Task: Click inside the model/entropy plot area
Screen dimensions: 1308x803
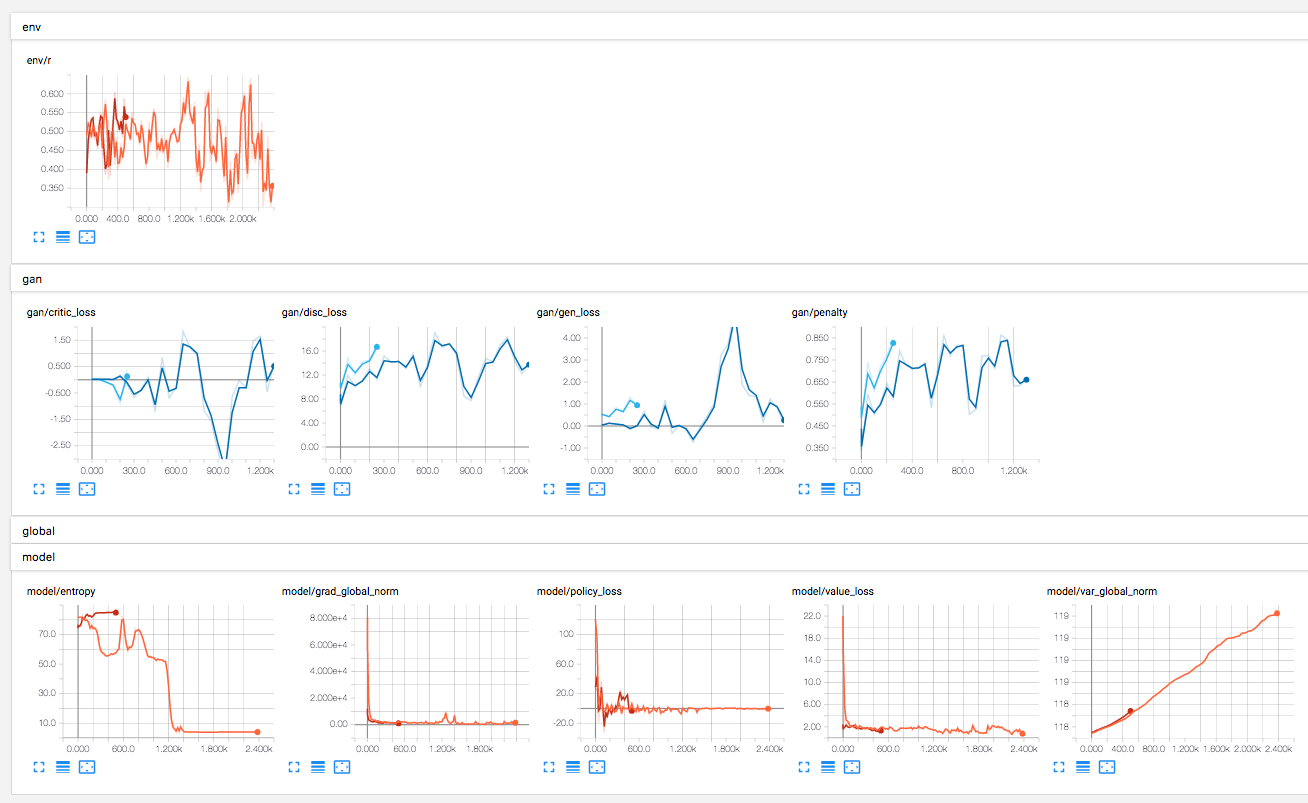Action: click(170, 671)
